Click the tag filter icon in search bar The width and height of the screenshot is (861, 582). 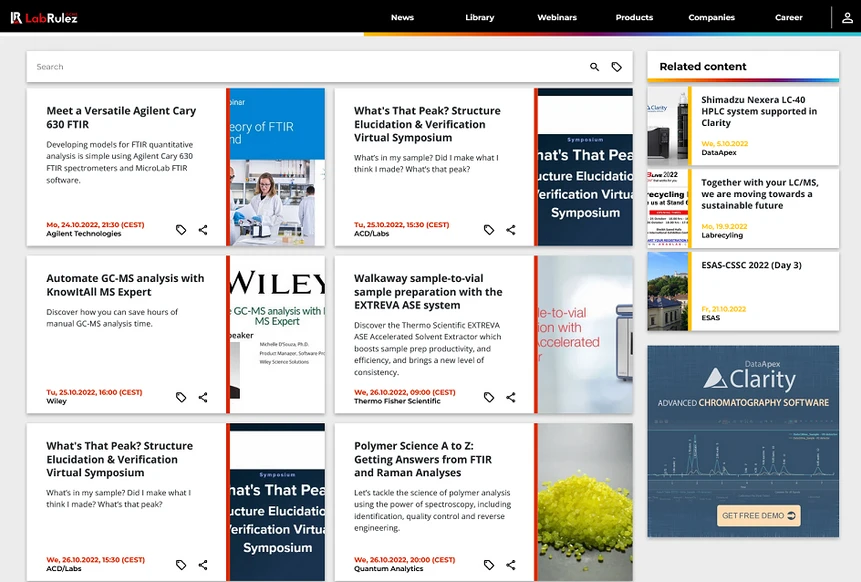click(x=617, y=67)
